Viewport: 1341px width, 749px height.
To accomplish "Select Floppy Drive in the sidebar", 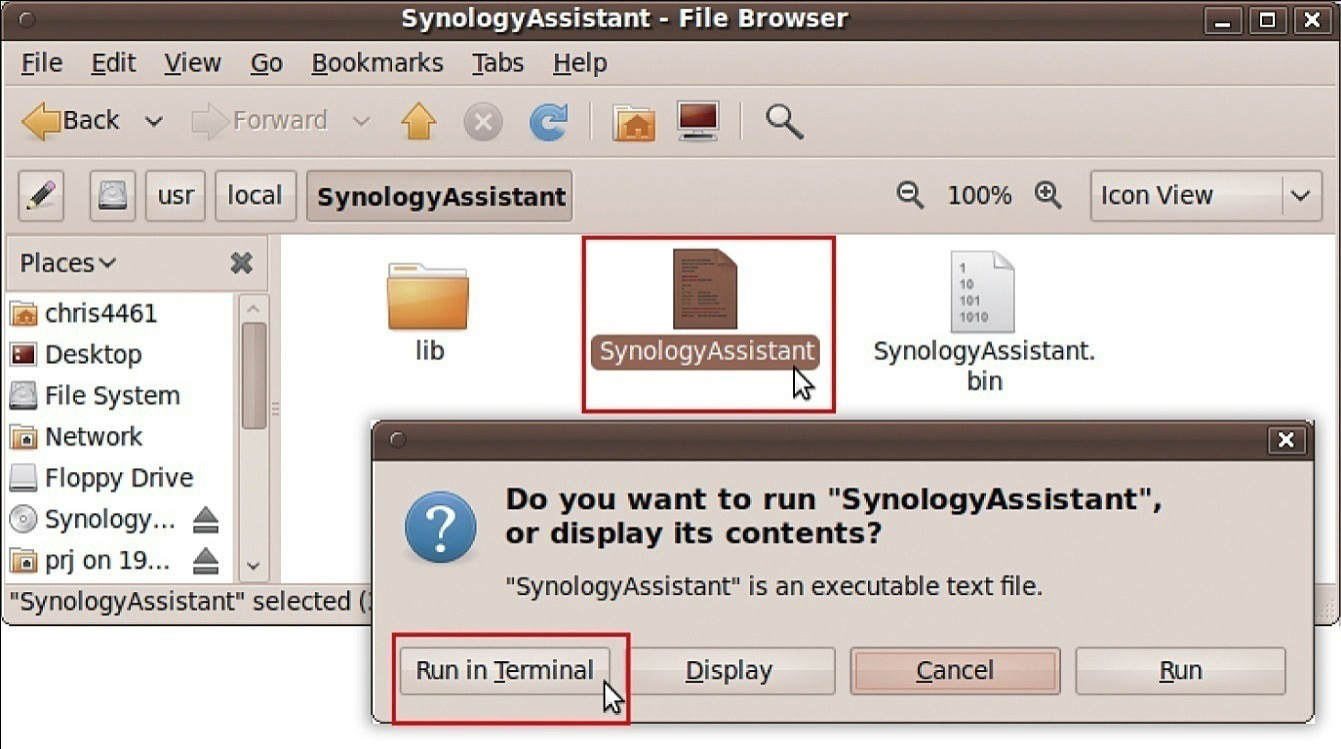I will tap(101, 477).
